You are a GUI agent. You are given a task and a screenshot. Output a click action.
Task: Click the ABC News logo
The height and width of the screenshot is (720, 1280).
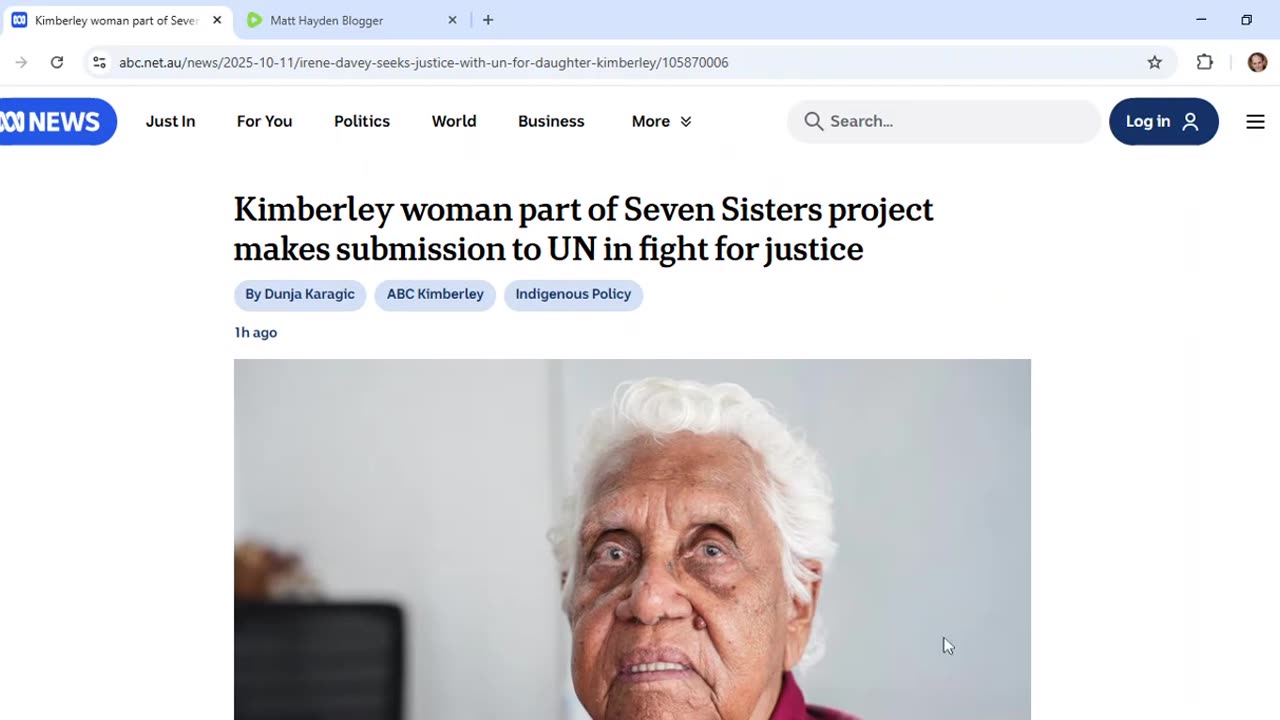click(56, 121)
